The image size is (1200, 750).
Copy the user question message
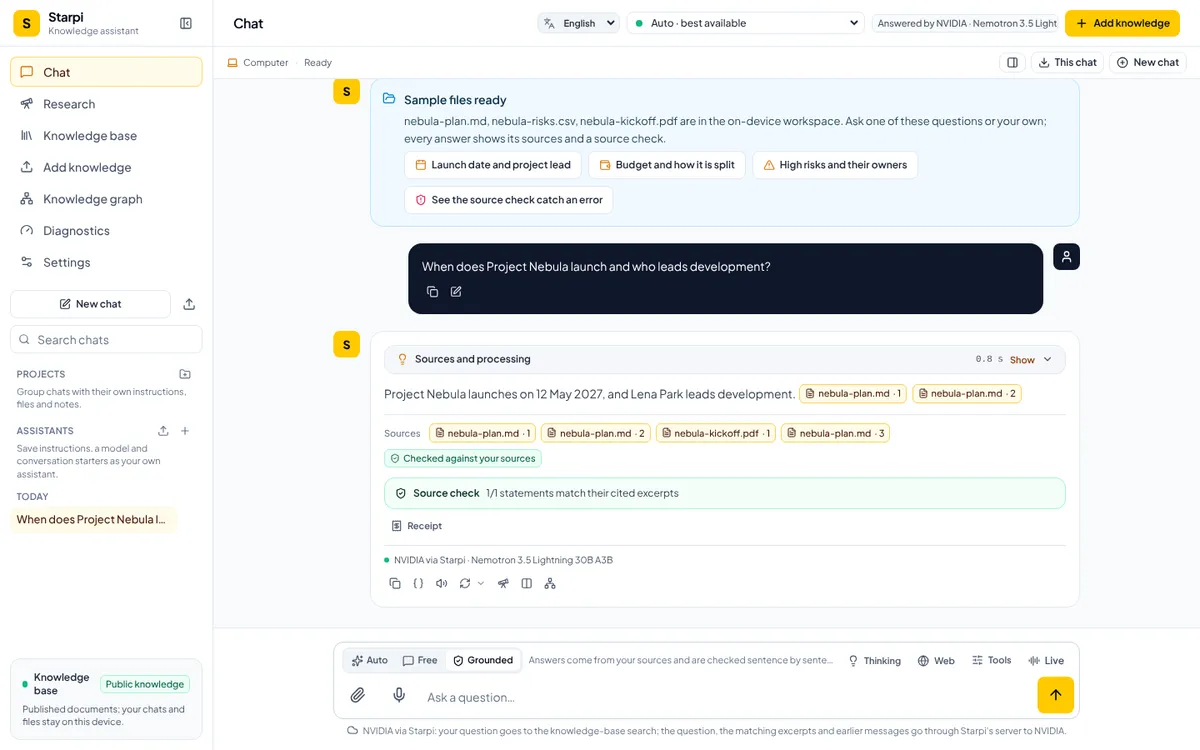tap(433, 292)
